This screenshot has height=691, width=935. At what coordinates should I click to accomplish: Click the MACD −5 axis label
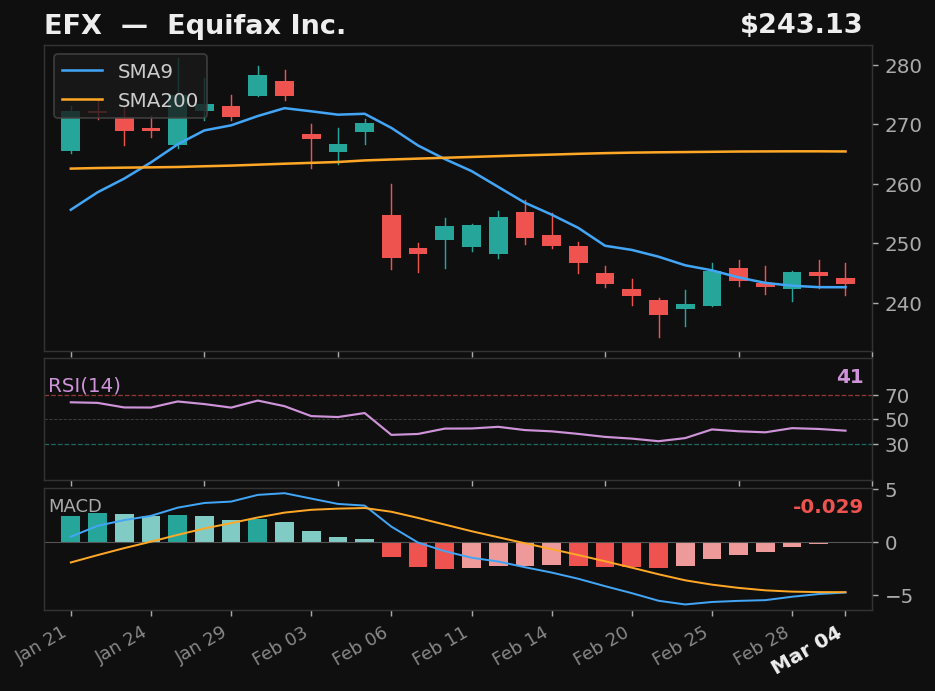tap(899, 596)
